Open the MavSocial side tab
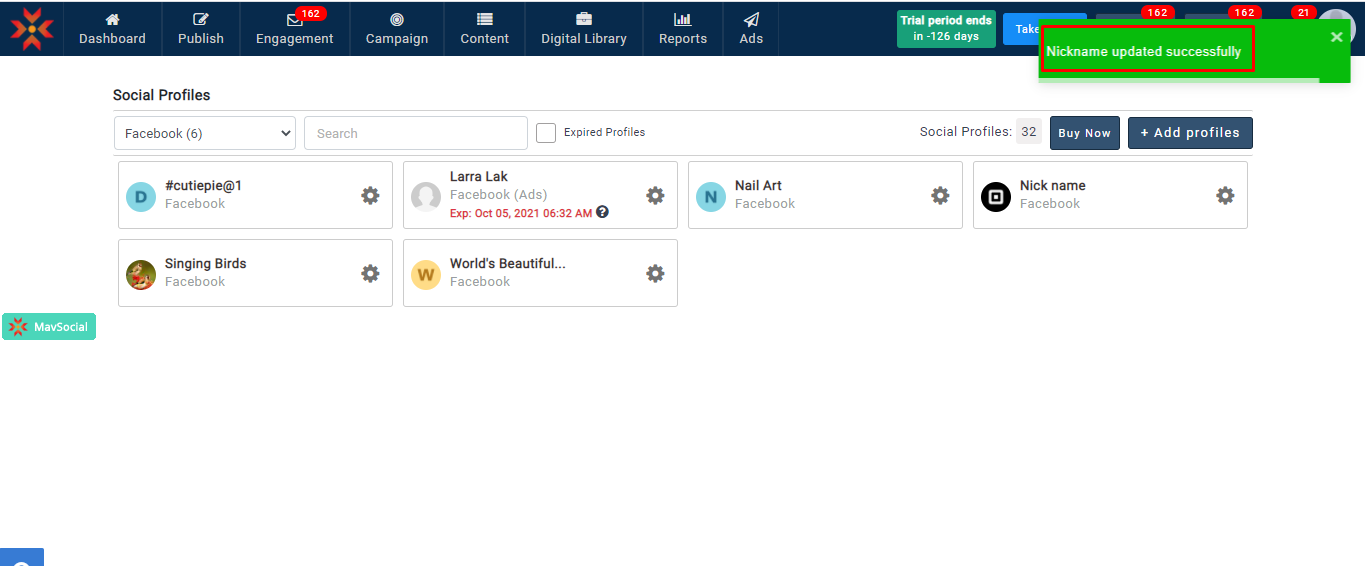This screenshot has width=1365, height=566. 49,327
